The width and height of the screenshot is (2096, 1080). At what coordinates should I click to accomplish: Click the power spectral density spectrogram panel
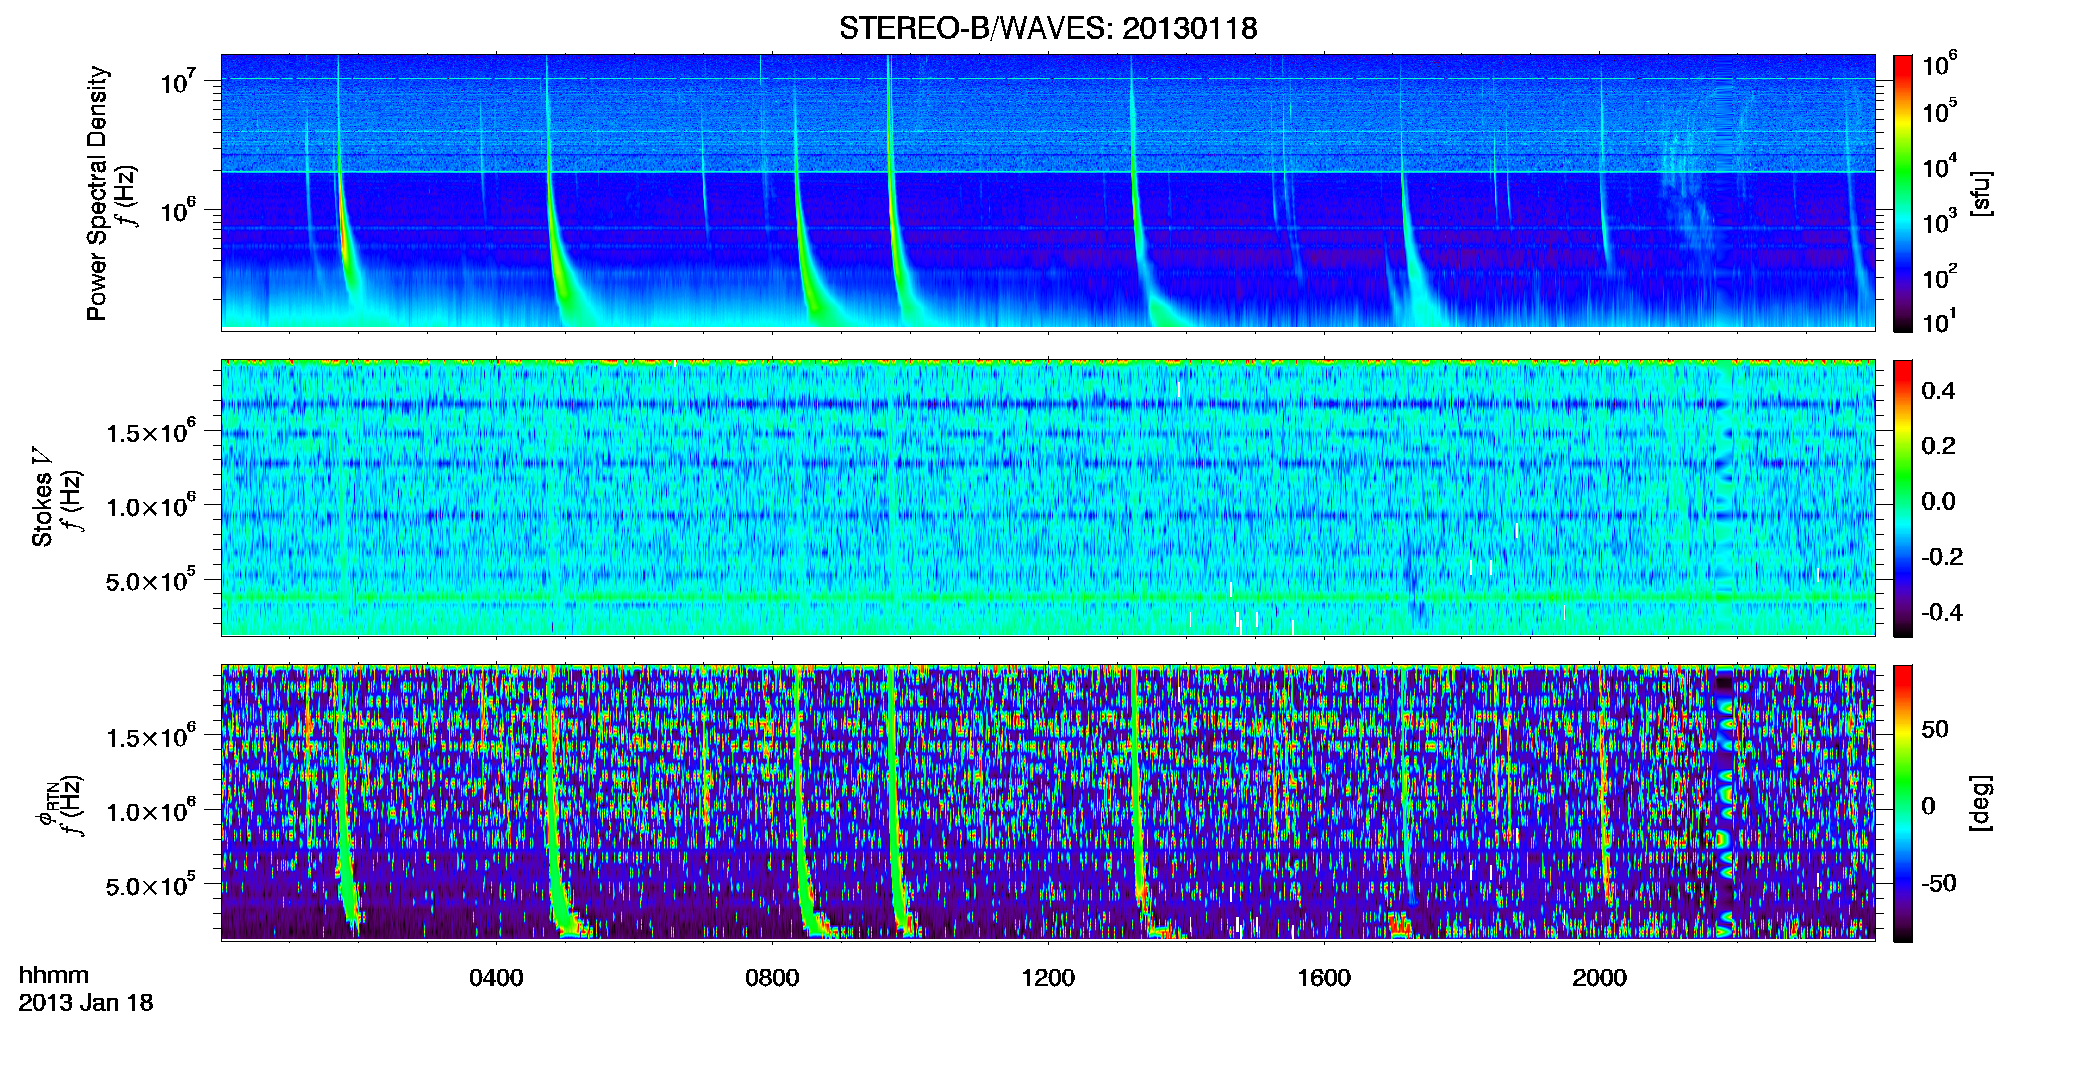(1048, 192)
